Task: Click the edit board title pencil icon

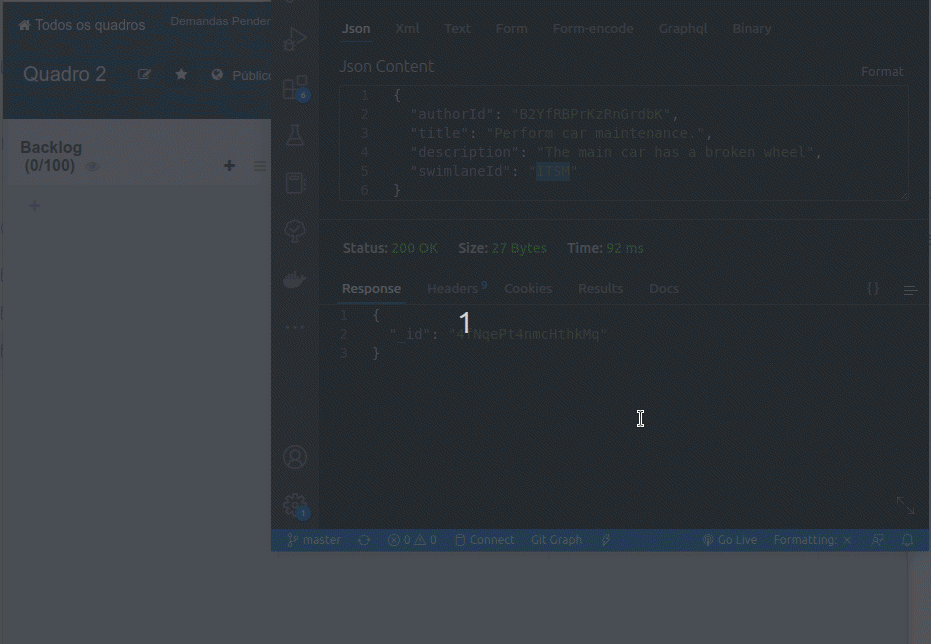Action: (x=144, y=74)
